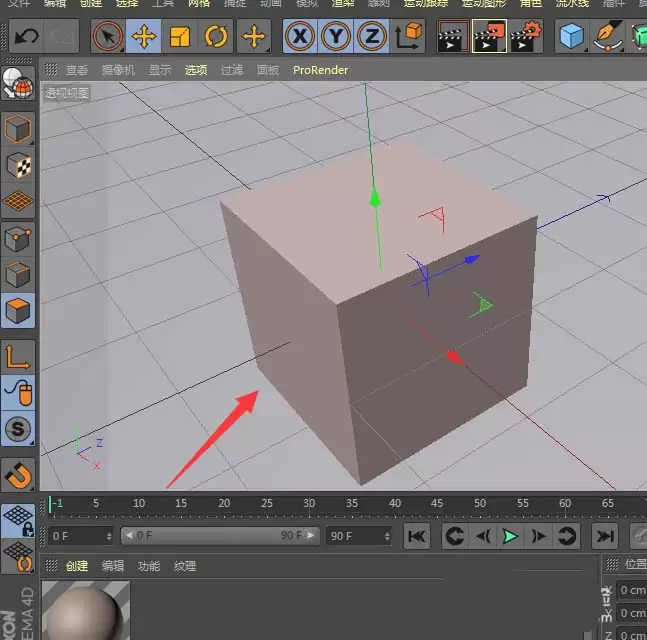Step to previous frame

[x=483, y=536]
